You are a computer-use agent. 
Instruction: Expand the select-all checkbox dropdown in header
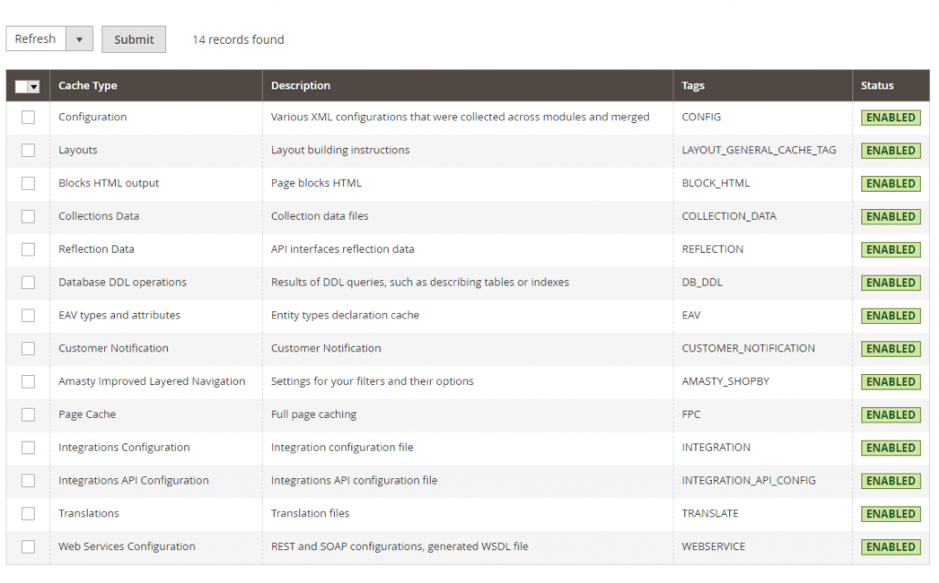34,87
